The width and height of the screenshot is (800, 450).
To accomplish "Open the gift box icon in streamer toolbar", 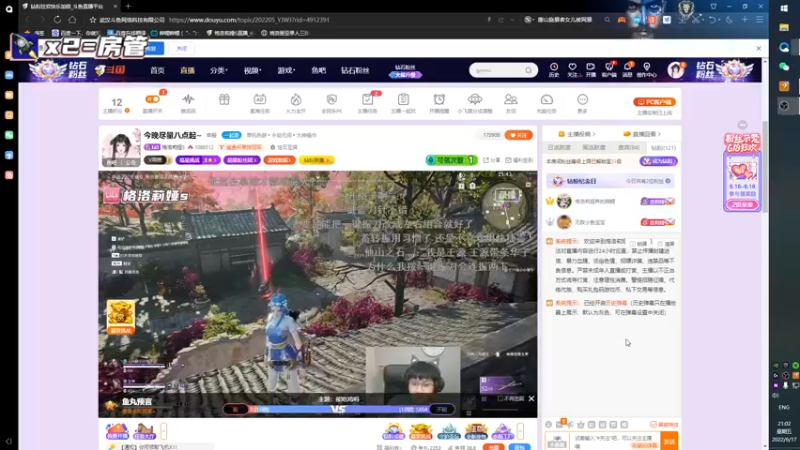I will (x=224, y=99).
